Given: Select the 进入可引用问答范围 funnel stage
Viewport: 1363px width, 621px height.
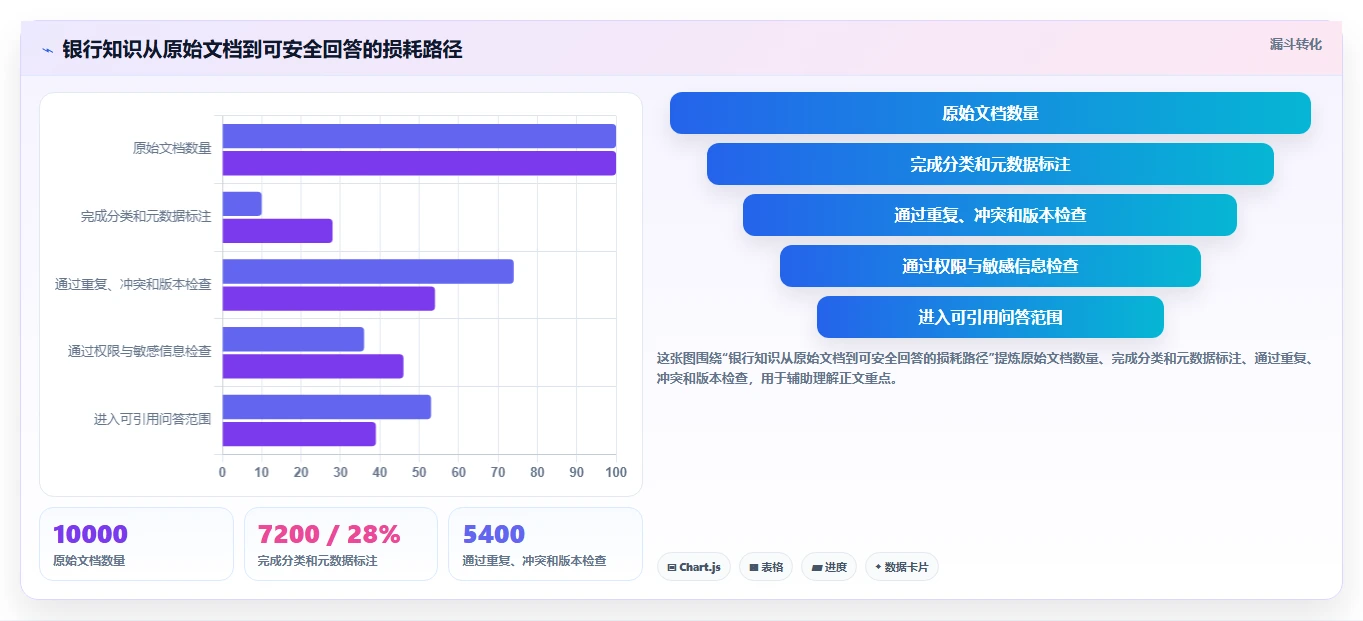Looking at the screenshot, I should (x=990, y=317).
